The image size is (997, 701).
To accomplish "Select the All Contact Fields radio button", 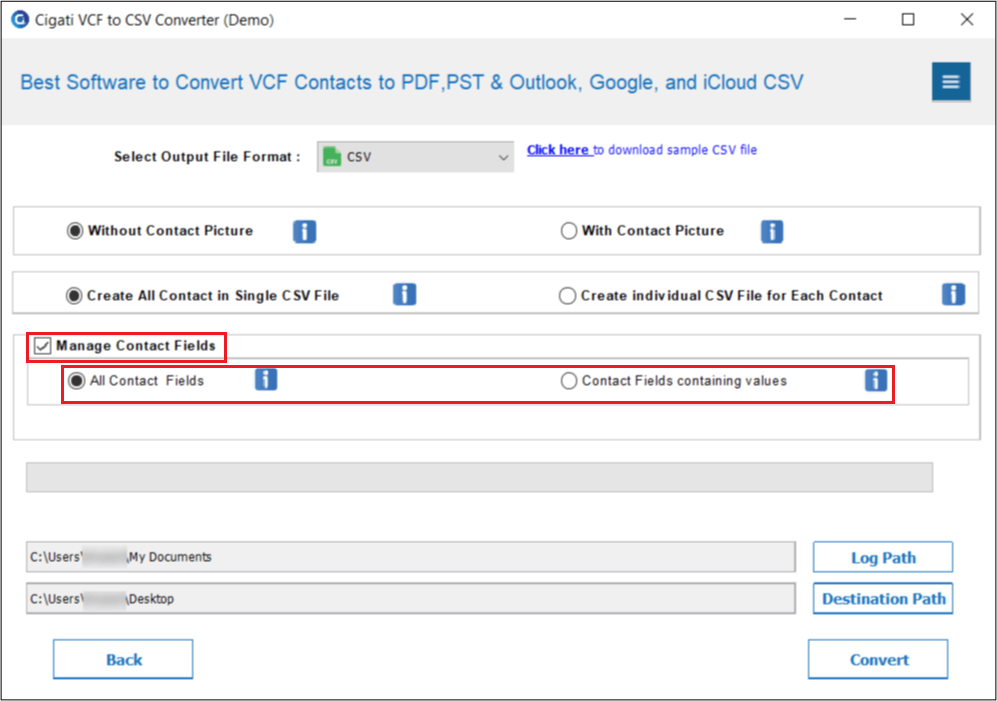I will click(76, 381).
